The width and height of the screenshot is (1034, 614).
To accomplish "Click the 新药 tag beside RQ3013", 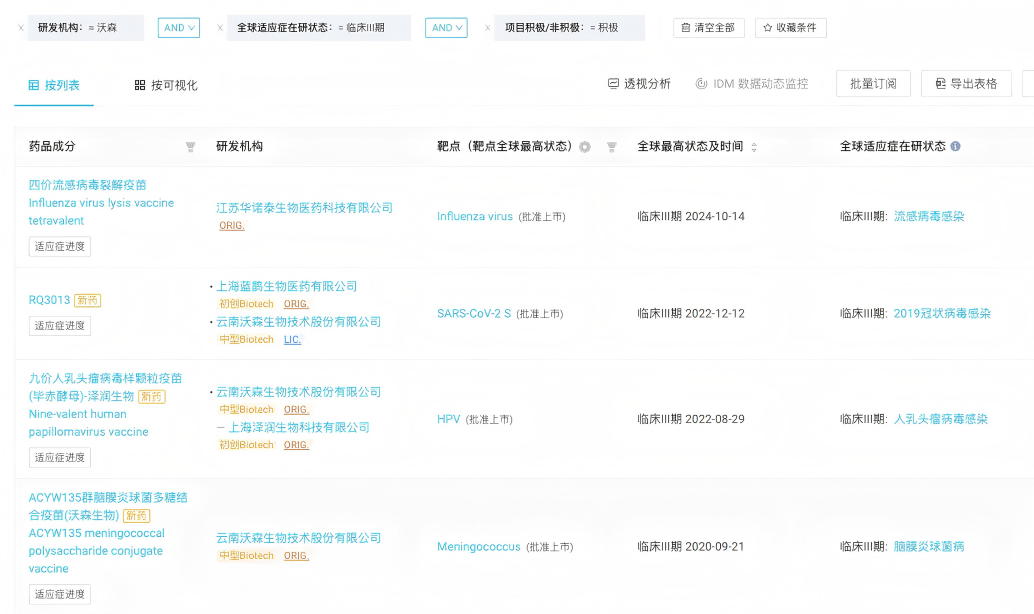I will coord(87,301).
